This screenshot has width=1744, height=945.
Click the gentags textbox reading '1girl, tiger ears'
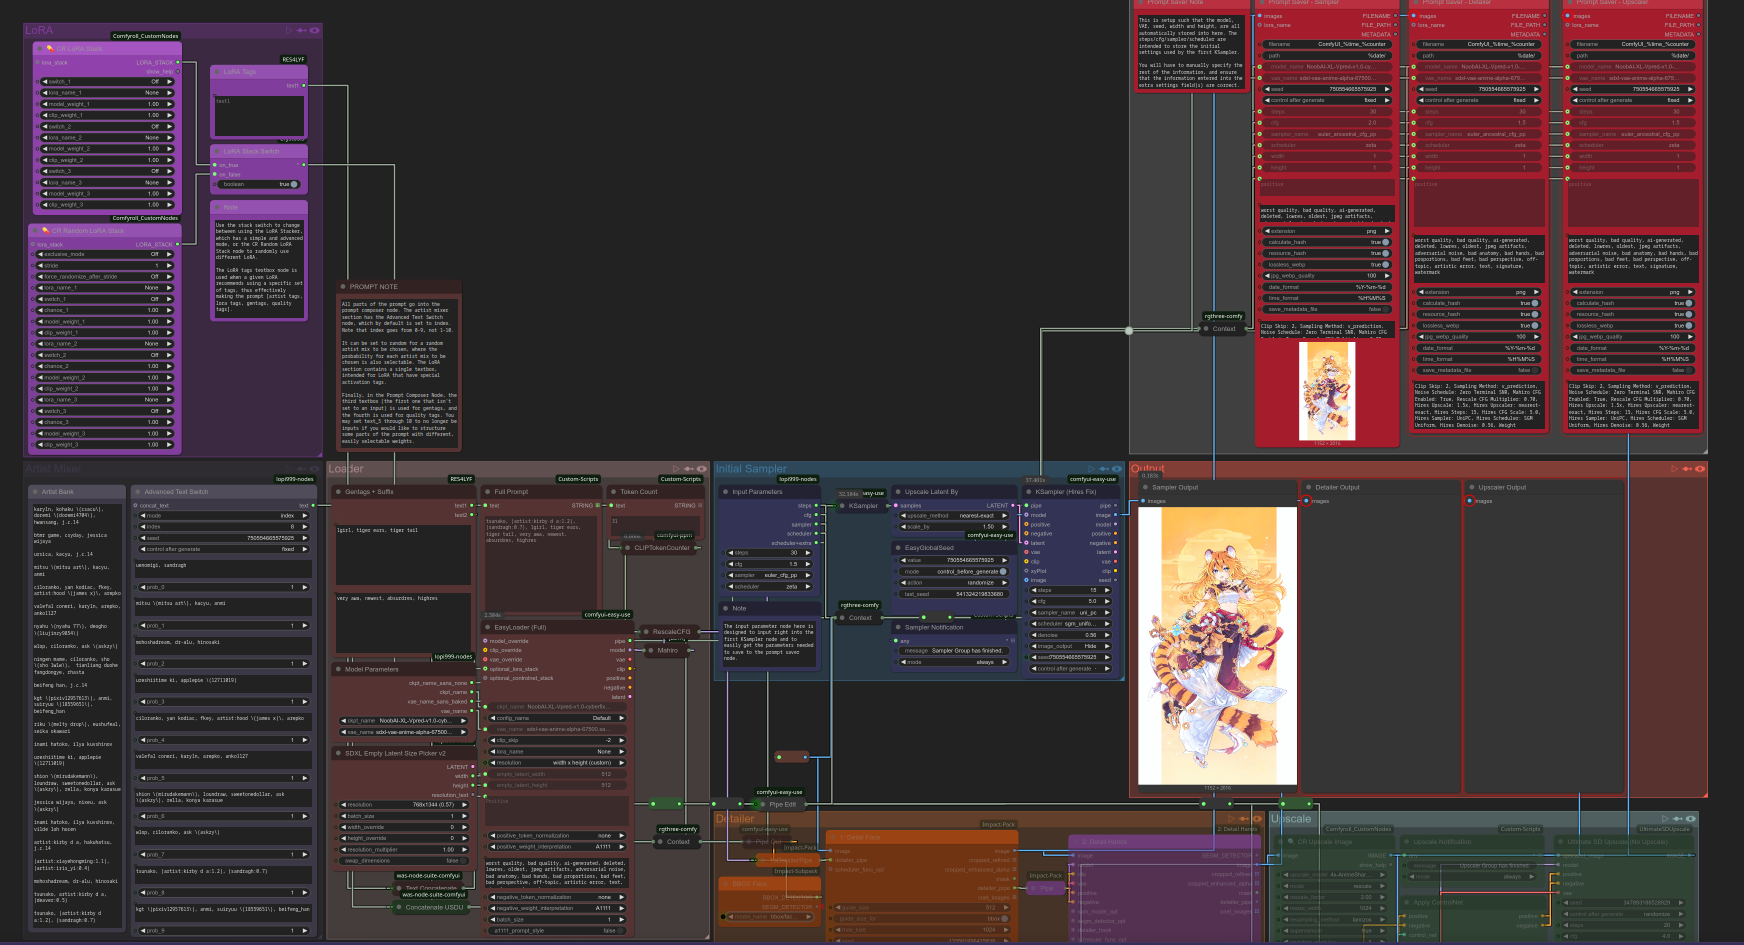click(403, 555)
